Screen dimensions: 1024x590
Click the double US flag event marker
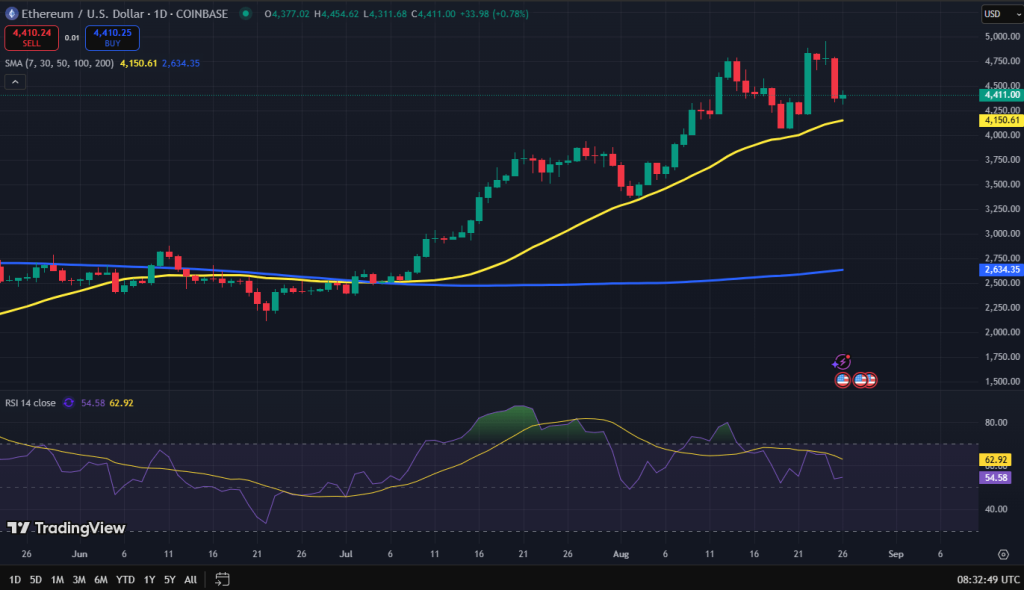[865, 380]
